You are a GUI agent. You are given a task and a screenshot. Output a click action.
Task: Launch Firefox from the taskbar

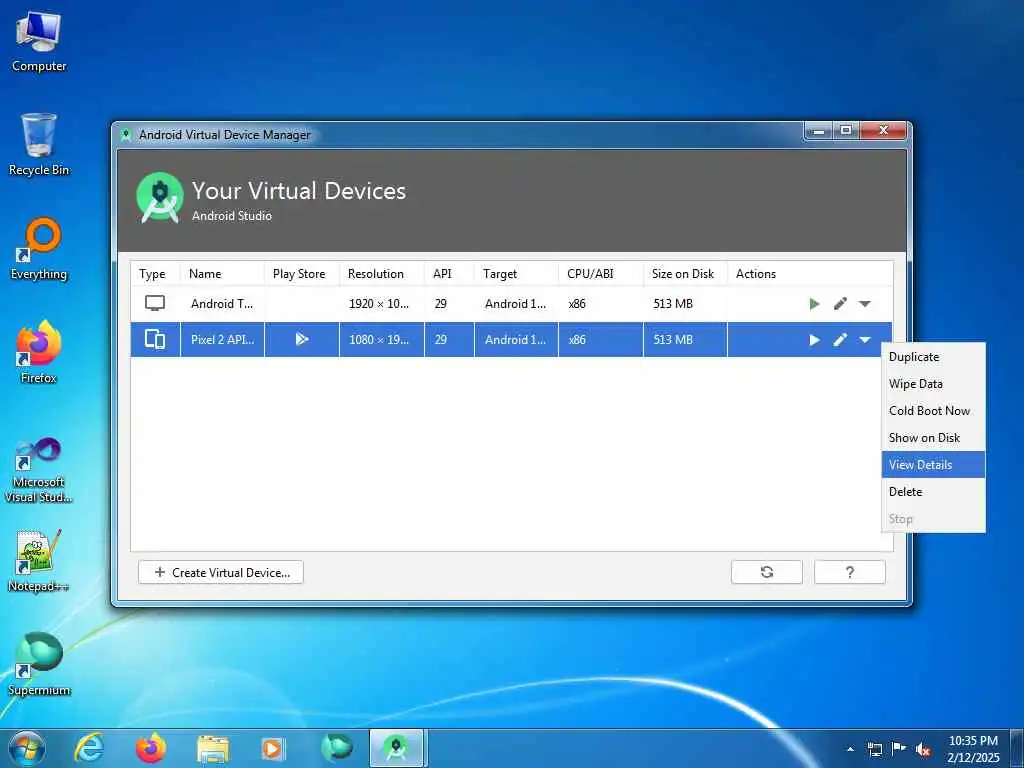150,748
